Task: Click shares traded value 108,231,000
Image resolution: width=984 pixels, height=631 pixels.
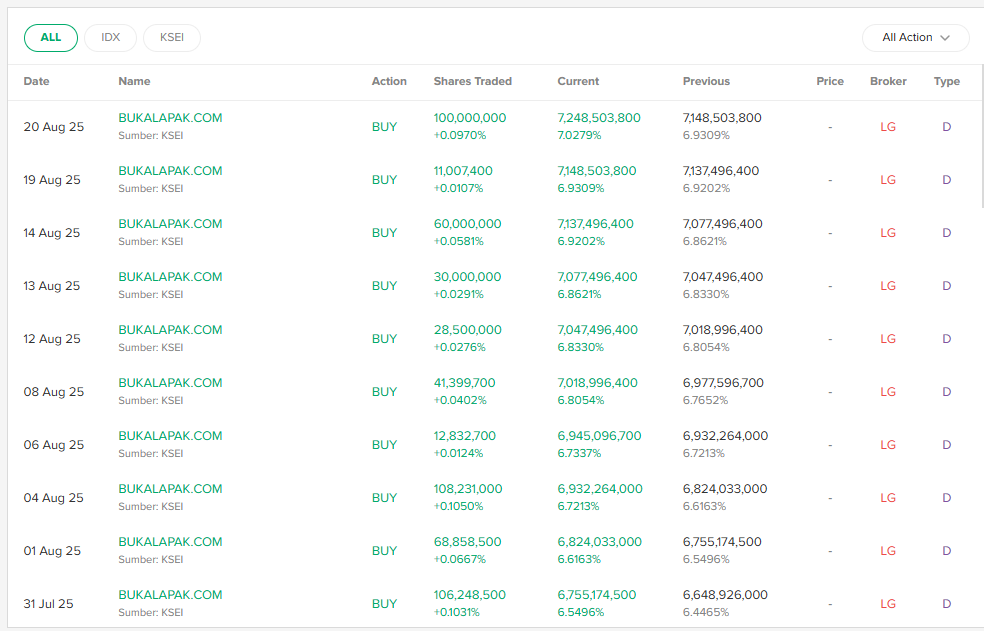Action: pos(468,489)
